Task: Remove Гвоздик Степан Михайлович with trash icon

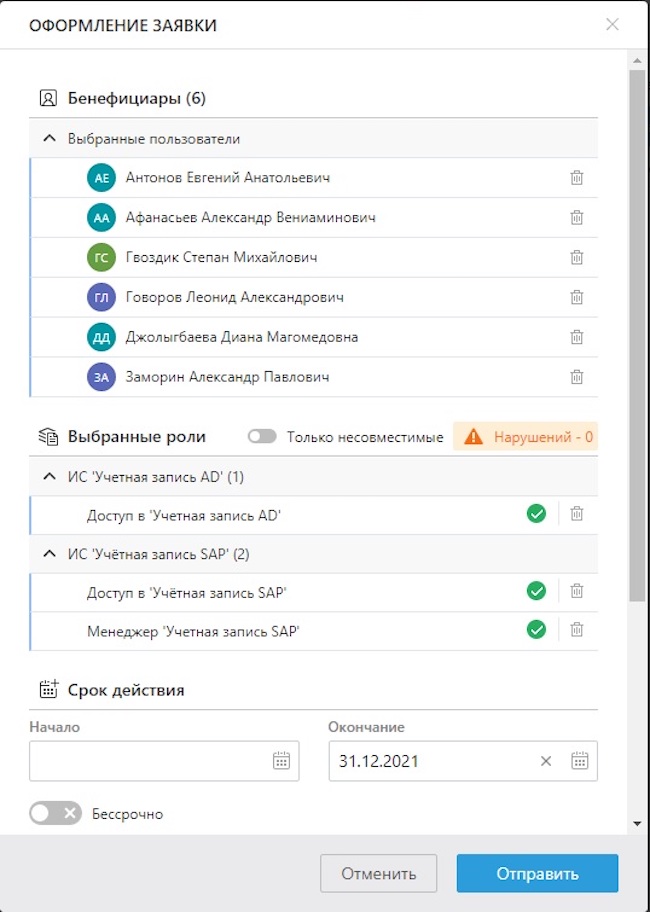Action: point(576,258)
